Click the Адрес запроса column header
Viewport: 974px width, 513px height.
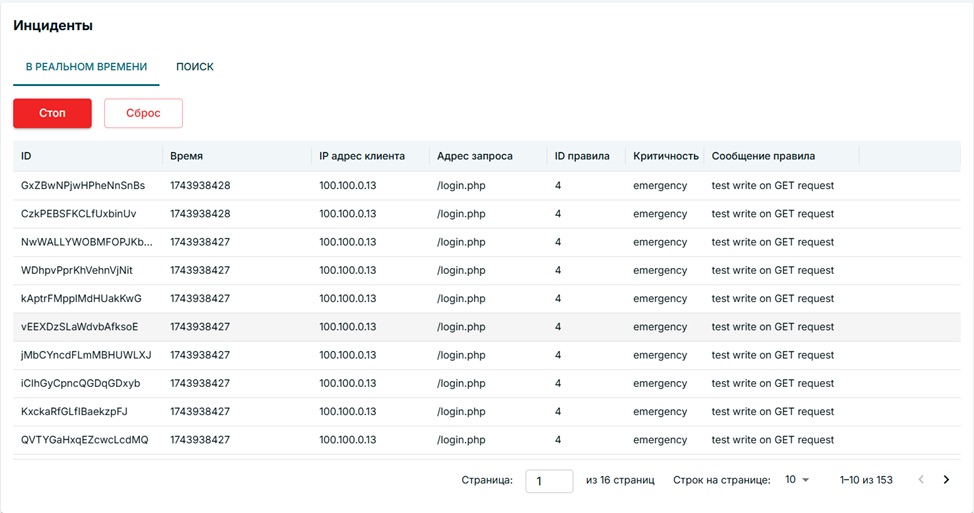coord(475,156)
